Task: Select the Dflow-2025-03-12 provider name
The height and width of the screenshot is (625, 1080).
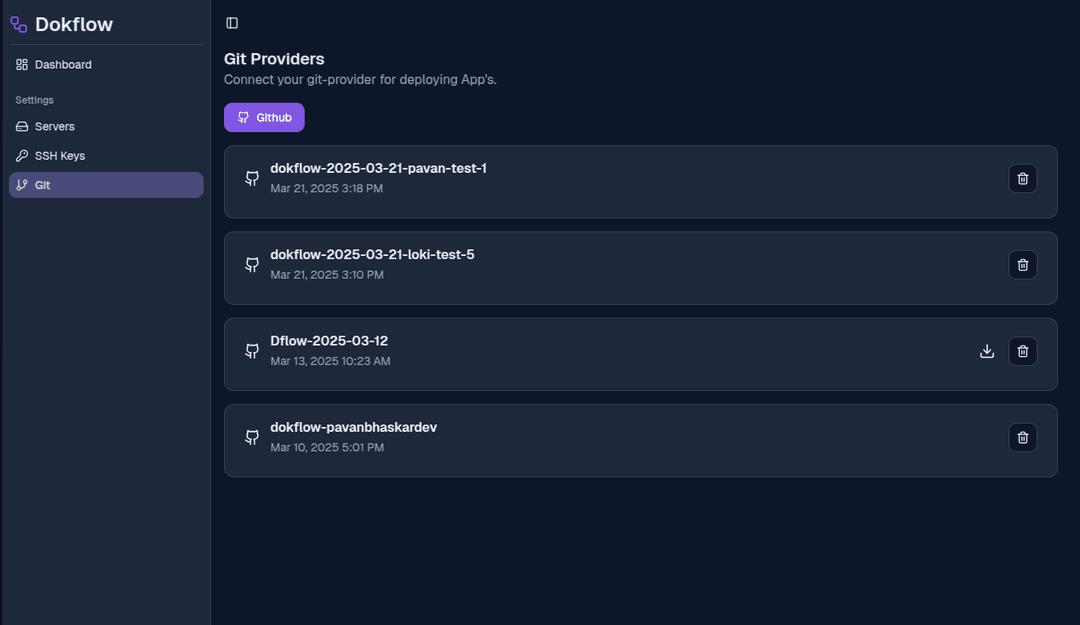Action: coord(329,341)
